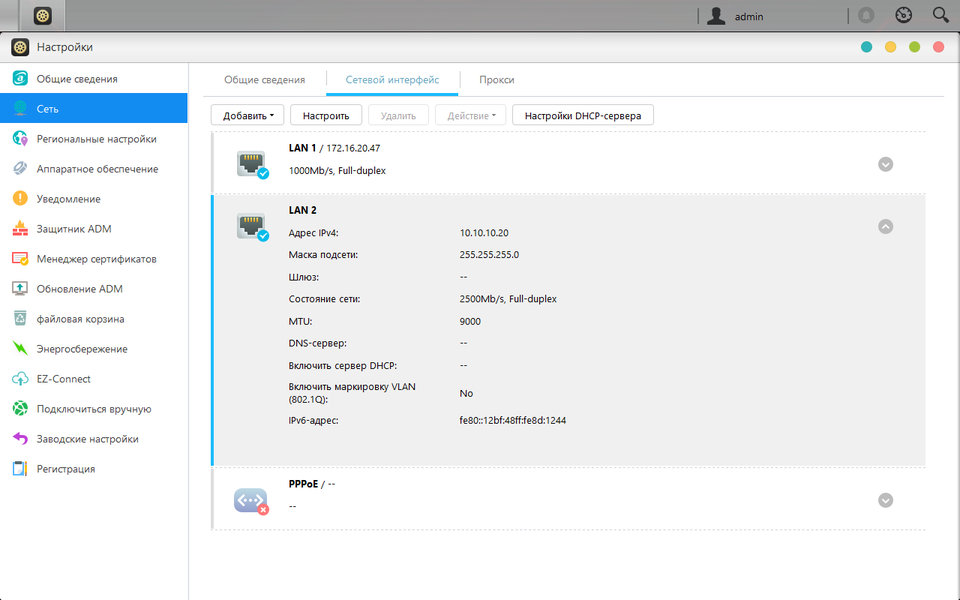Open the Энергосбережение settings
This screenshot has height=600, width=960.
click(94, 349)
